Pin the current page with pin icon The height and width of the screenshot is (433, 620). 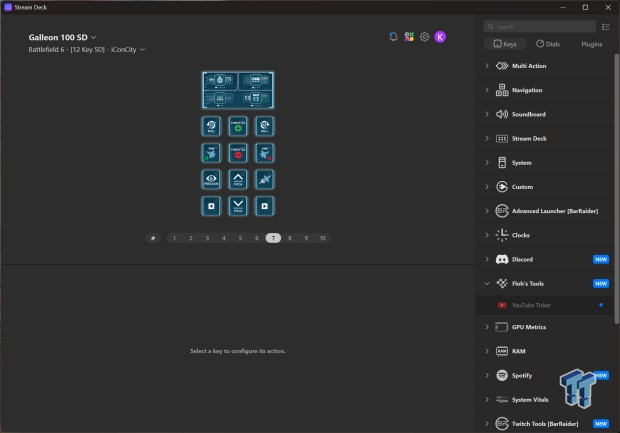[x=152, y=238]
